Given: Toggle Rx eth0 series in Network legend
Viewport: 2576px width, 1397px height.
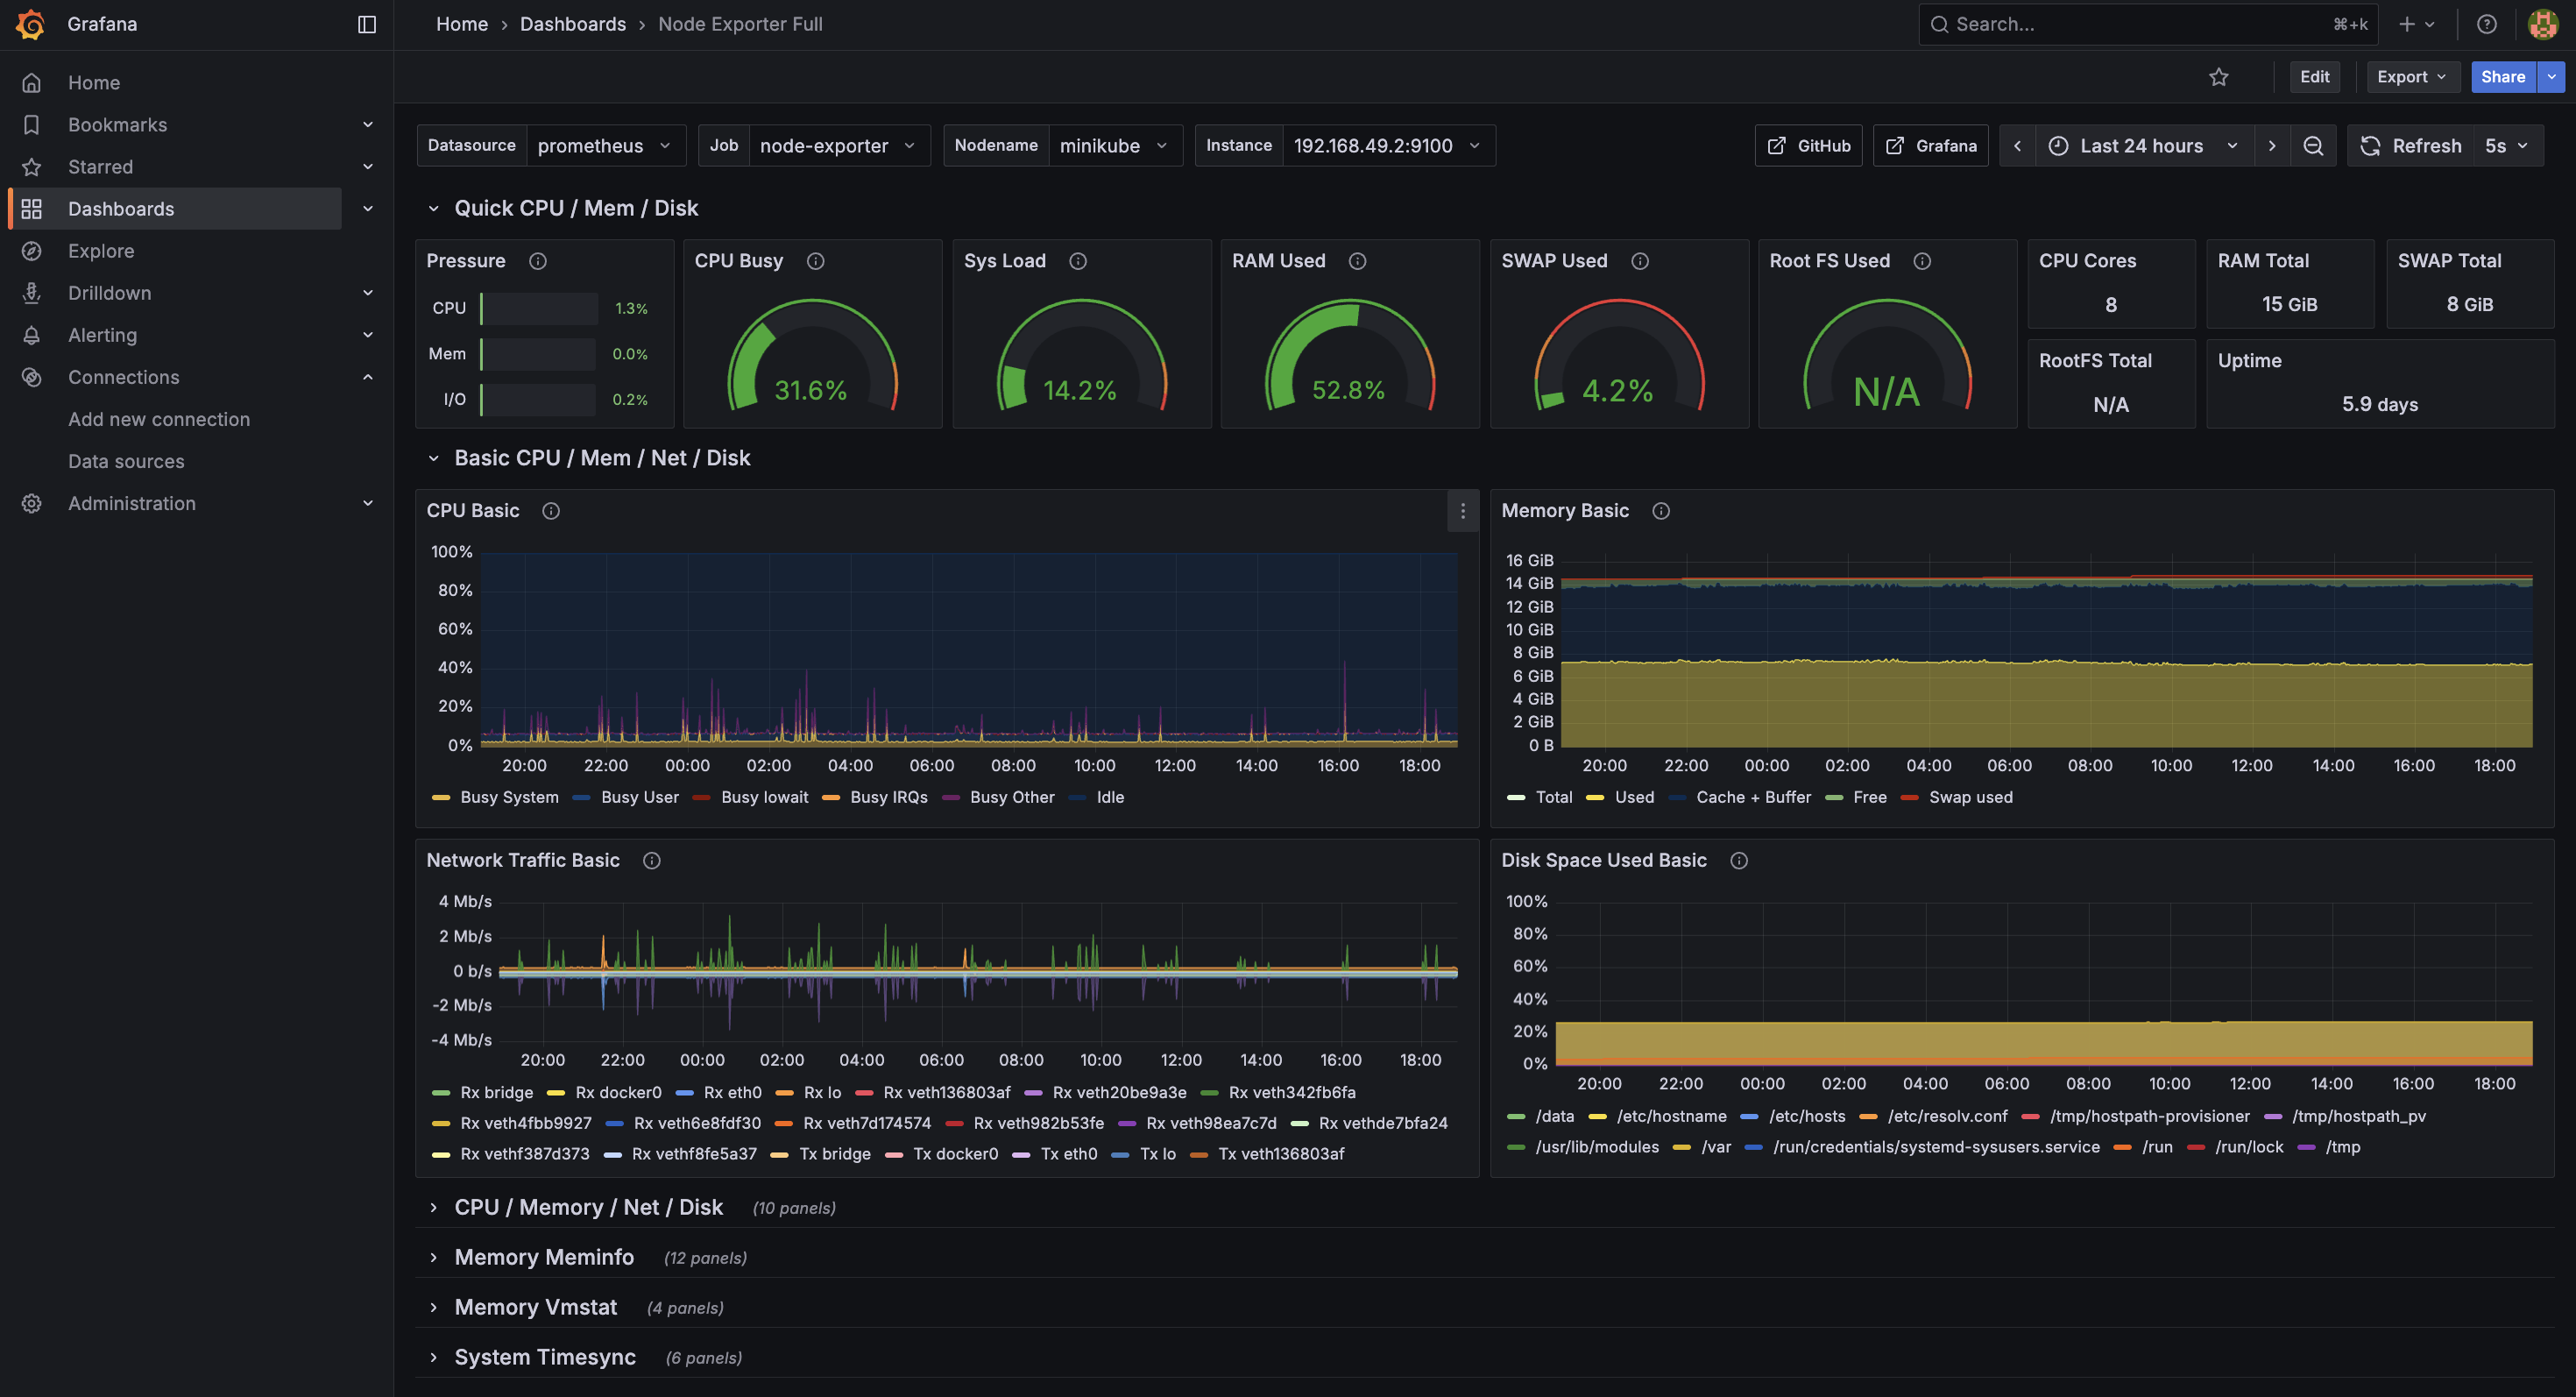Looking at the screenshot, I should [731, 1092].
